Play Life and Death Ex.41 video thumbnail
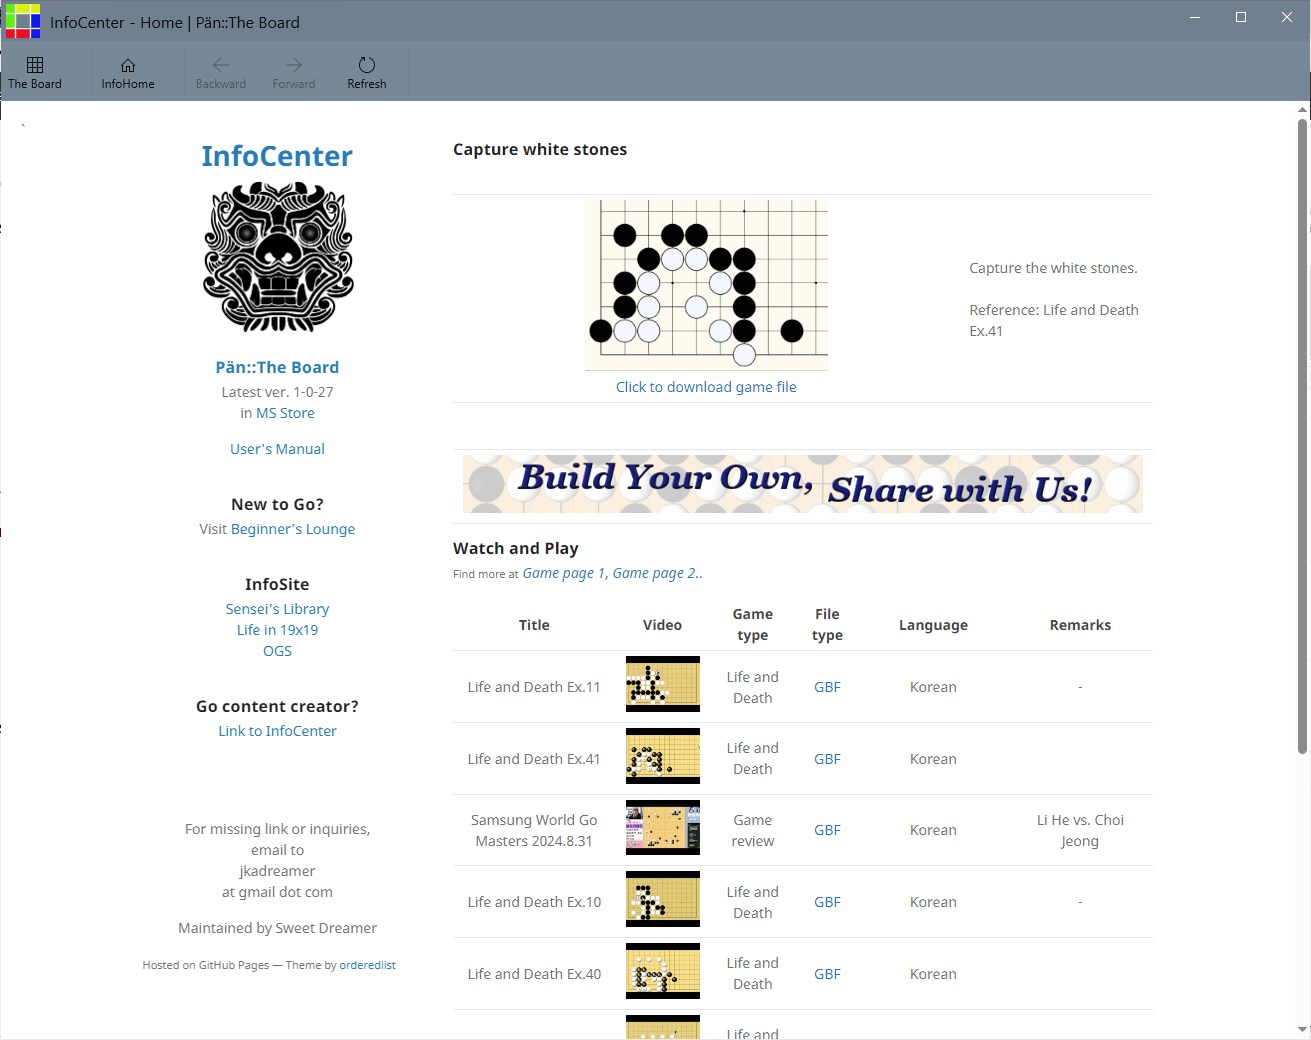Image resolution: width=1311 pixels, height=1040 pixels. 663,756
